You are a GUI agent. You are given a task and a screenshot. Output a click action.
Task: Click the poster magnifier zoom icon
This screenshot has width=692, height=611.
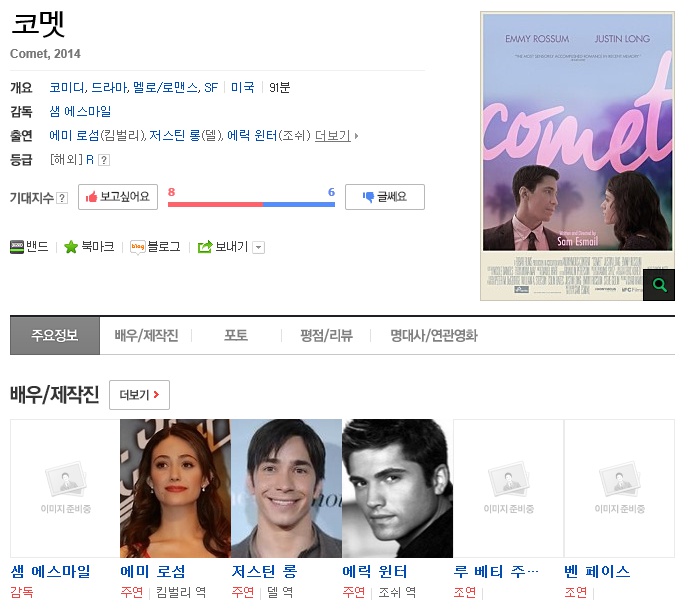coord(659,285)
